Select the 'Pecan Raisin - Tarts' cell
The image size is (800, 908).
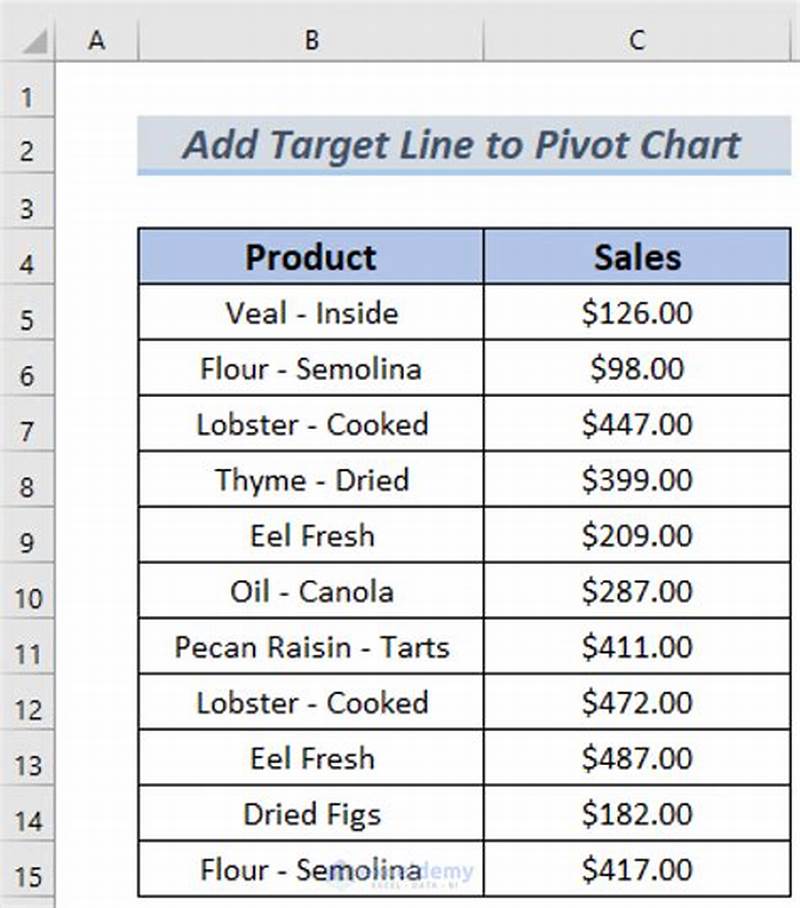(x=312, y=648)
